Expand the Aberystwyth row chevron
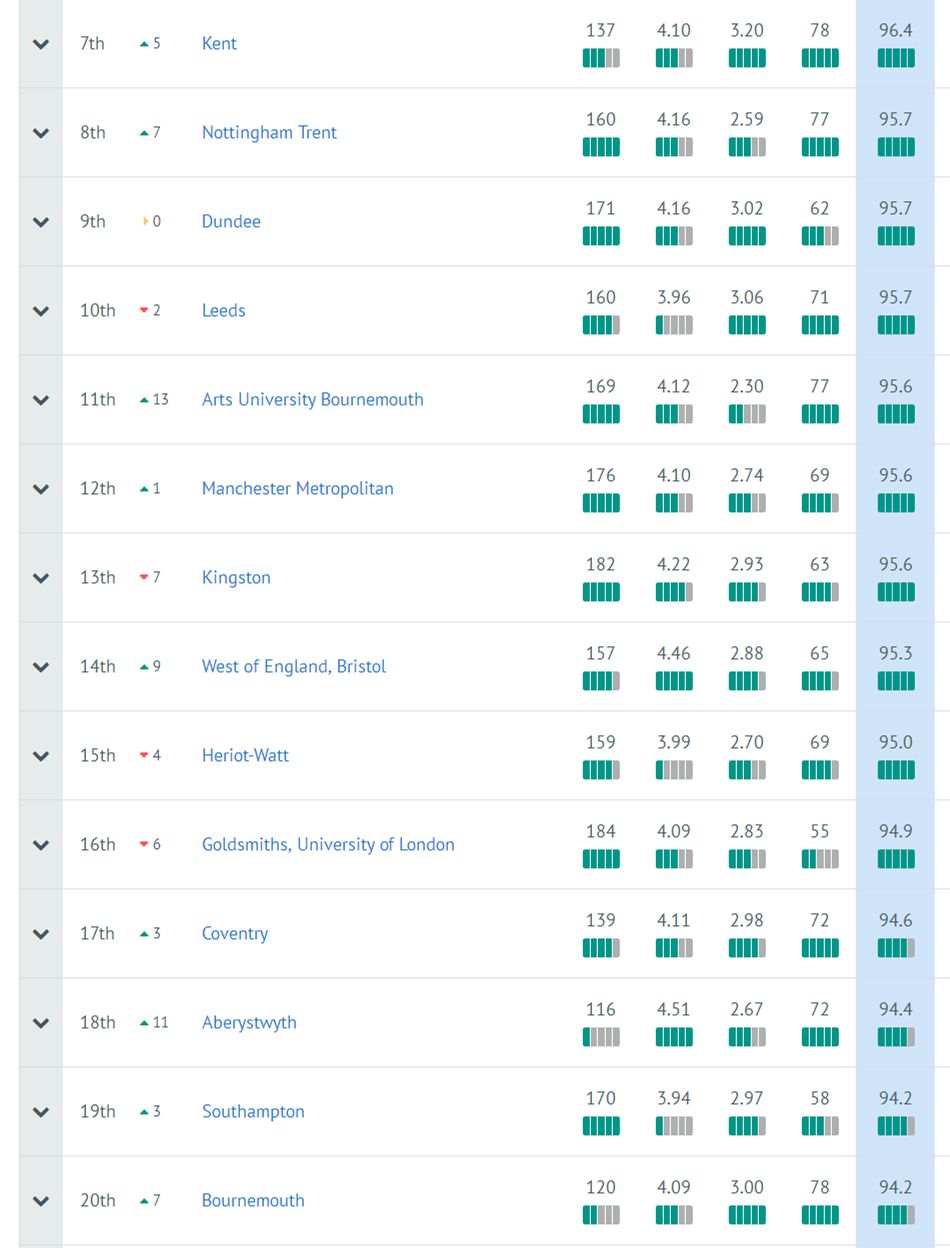The image size is (950, 1248). pyautogui.click(x=41, y=1023)
